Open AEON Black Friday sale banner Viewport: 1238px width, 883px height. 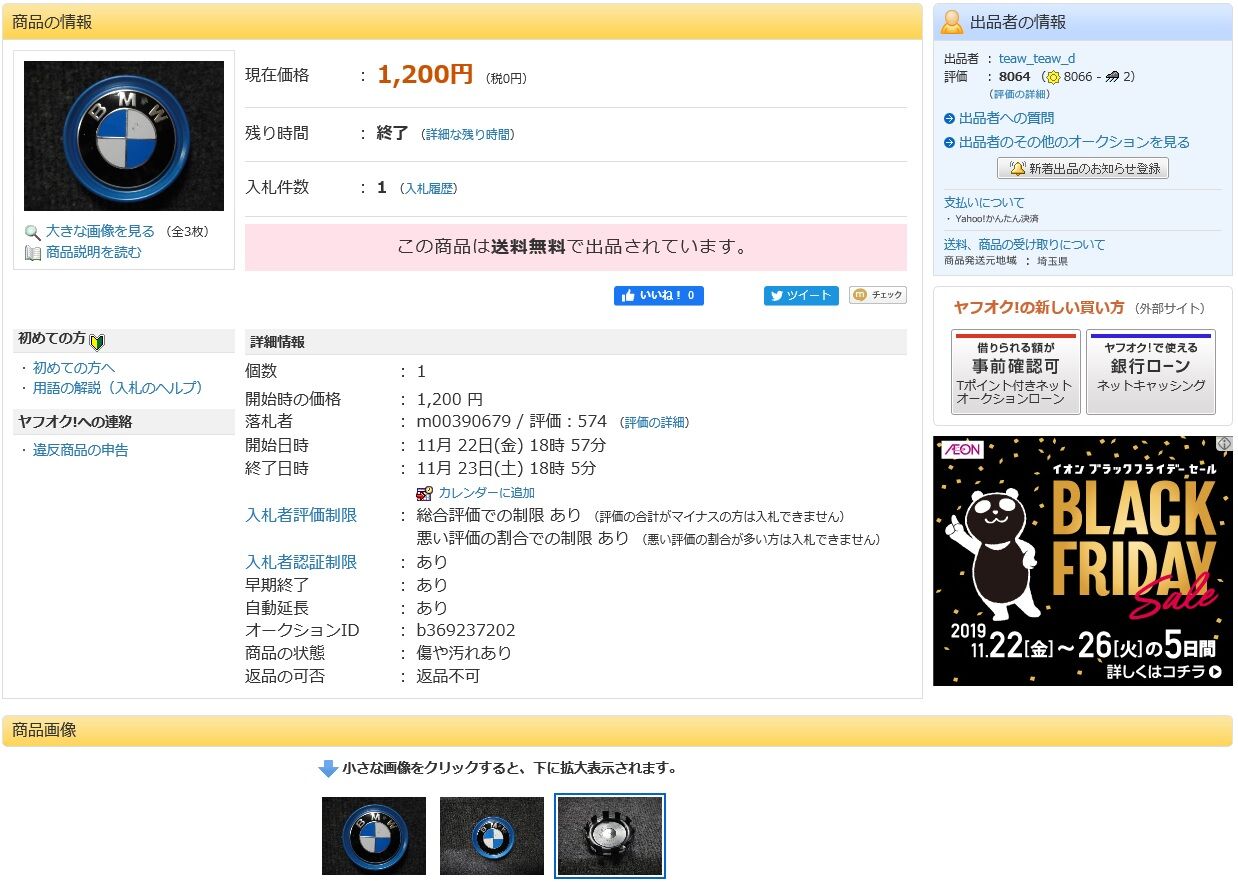1083,561
